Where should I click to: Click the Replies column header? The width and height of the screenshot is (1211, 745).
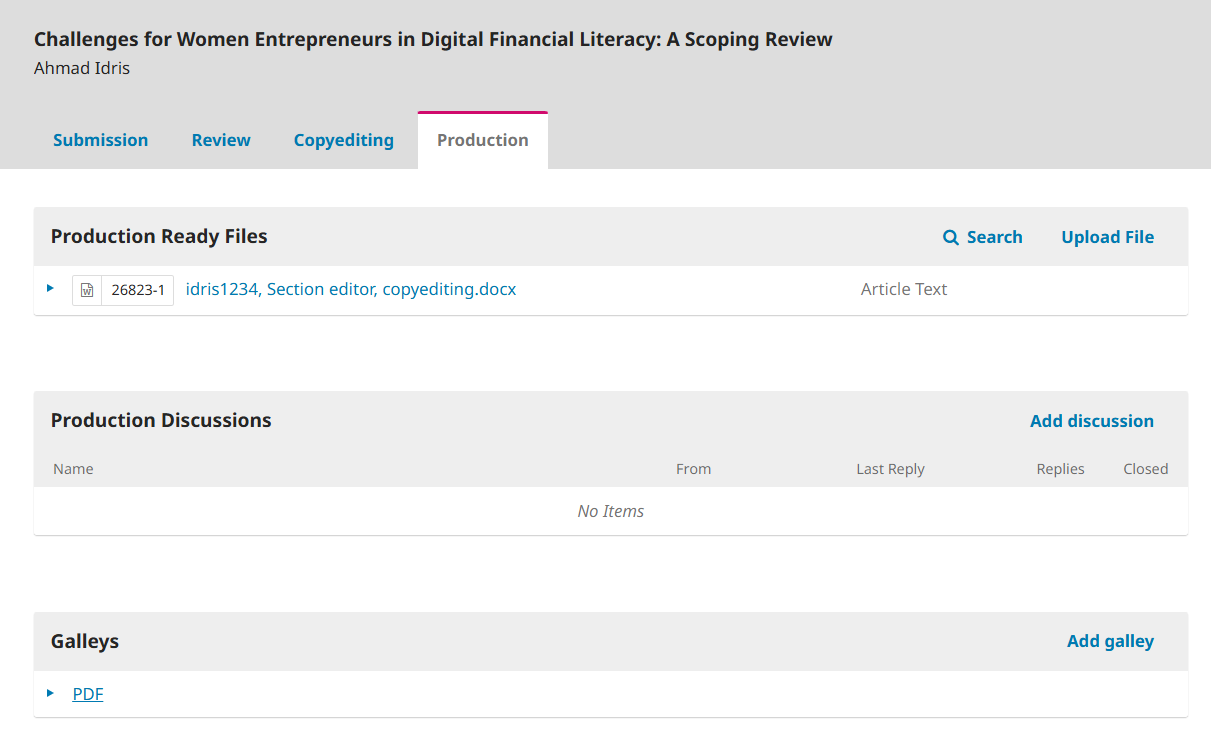pos(1060,469)
